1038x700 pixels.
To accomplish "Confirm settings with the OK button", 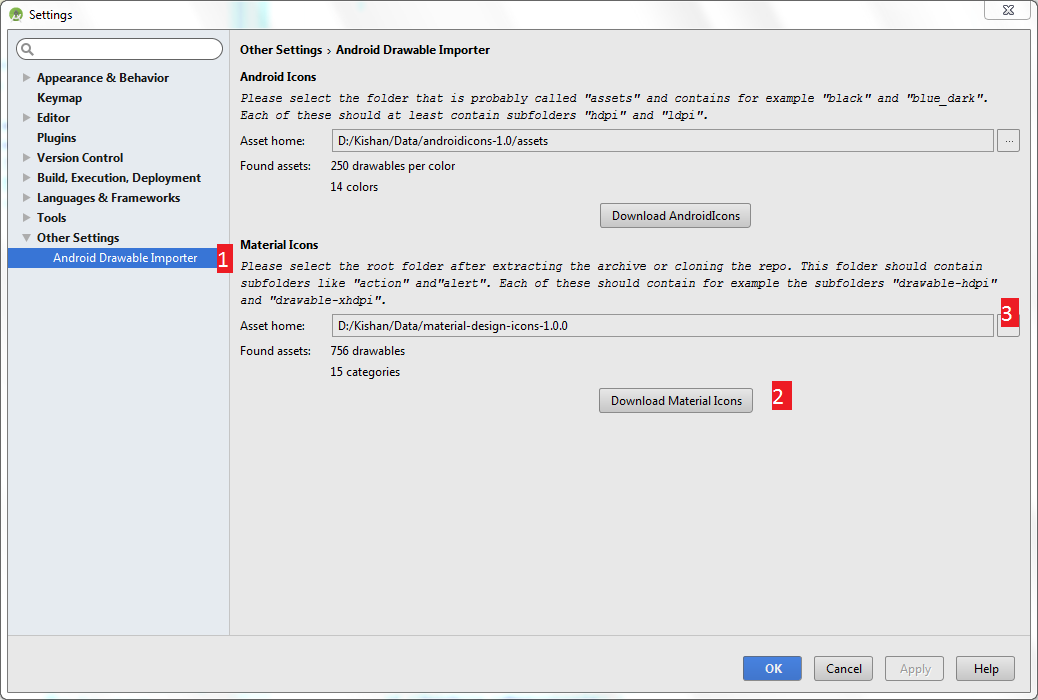I will coord(771,668).
